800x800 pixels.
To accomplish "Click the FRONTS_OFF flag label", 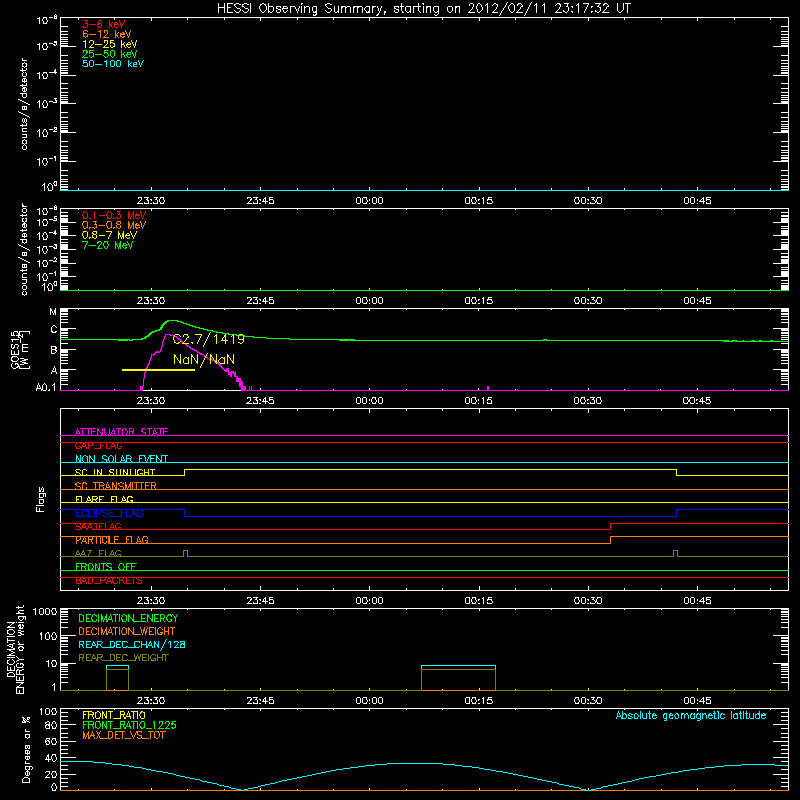I will 106,567.
